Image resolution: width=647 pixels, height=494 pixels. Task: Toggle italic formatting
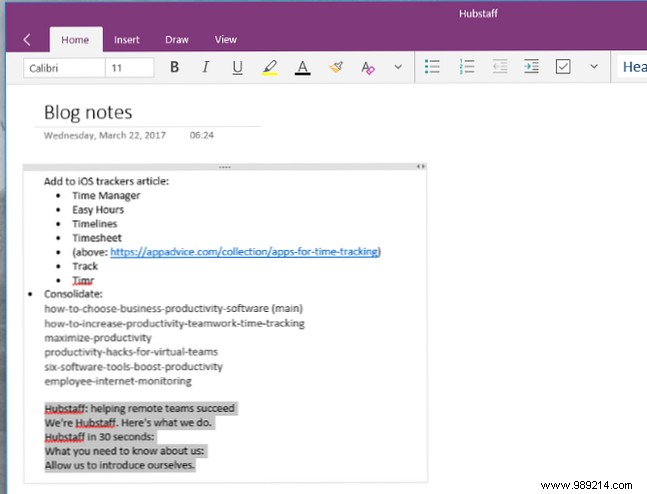(205, 67)
